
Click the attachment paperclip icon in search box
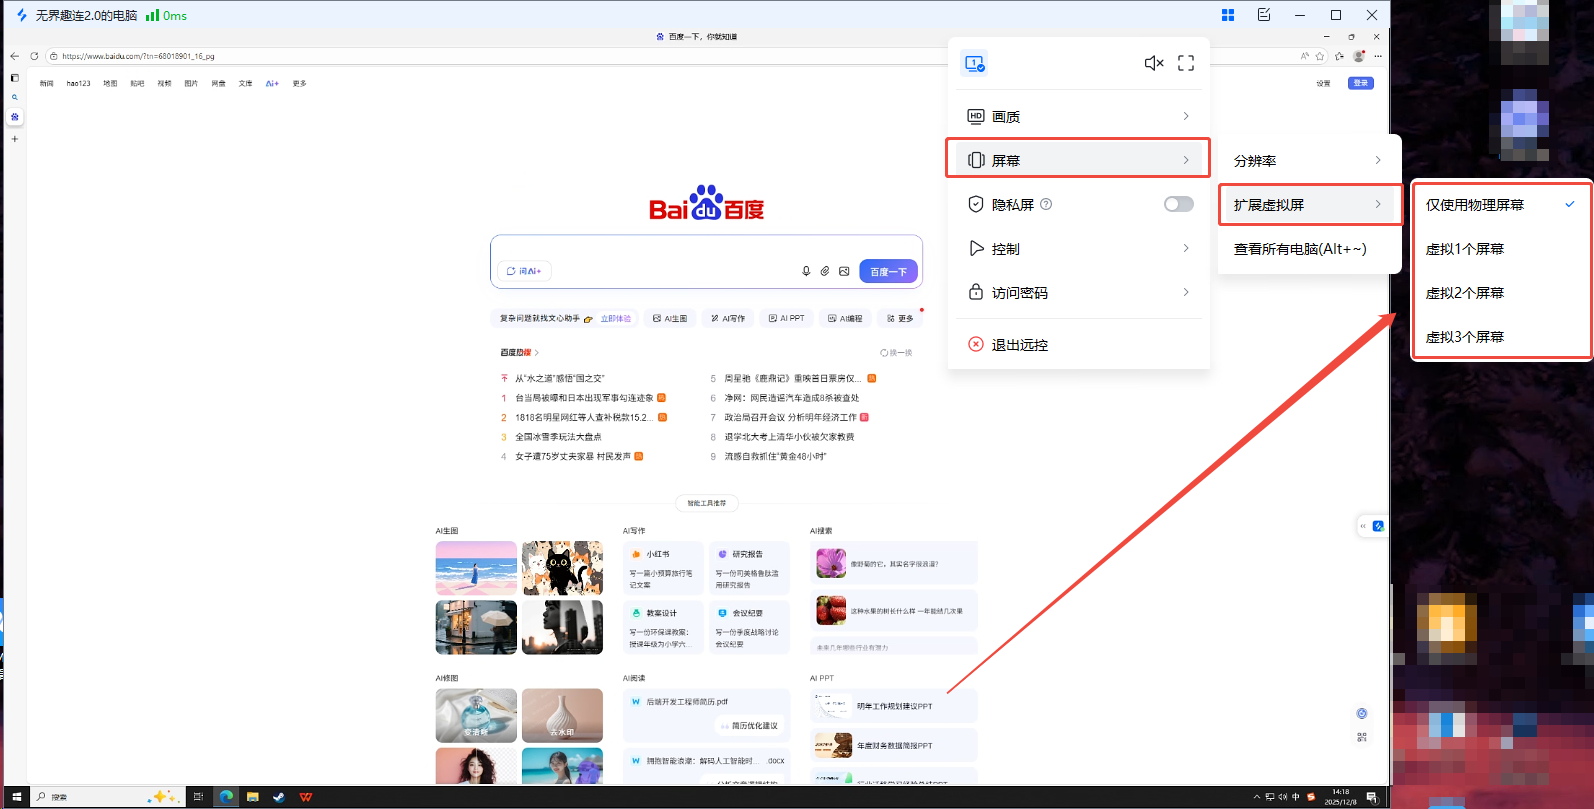click(x=825, y=271)
